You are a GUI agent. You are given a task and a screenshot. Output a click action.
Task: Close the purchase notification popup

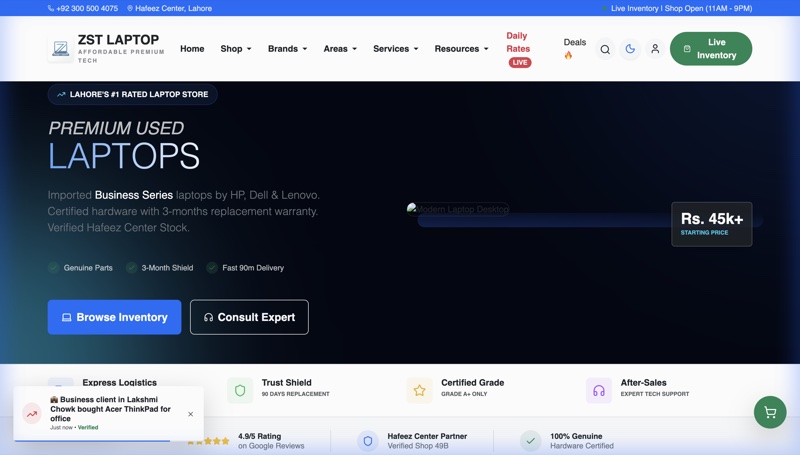[190, 414]
